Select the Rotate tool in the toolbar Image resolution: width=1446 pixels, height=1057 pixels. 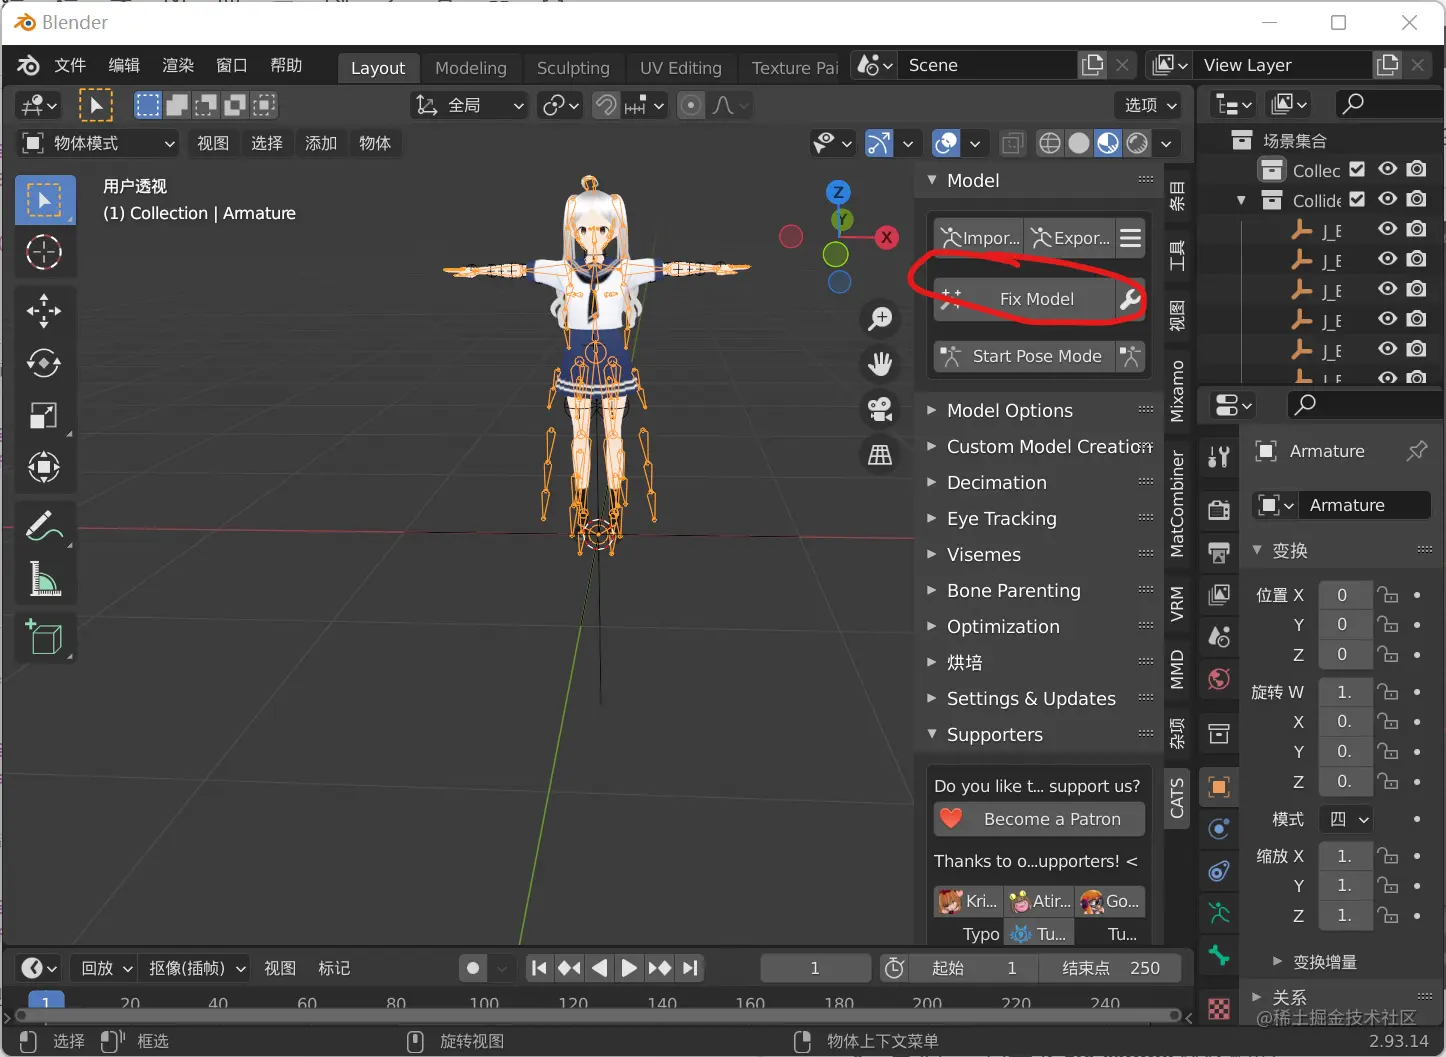[x=44, y=364]
